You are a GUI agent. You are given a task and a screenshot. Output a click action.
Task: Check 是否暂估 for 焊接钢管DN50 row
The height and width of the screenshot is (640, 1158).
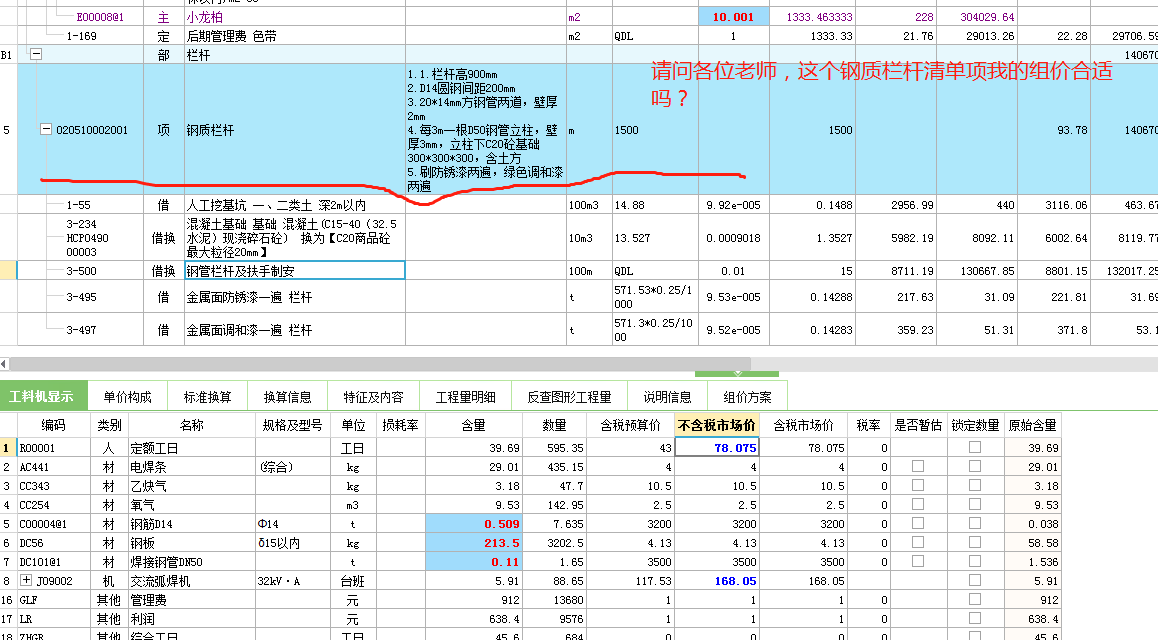918,562
